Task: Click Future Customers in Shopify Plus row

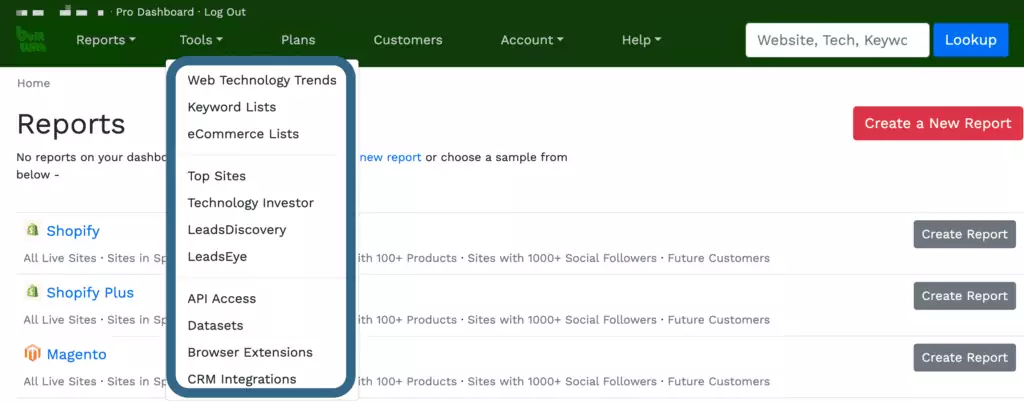Action: (x=718, y=320)
